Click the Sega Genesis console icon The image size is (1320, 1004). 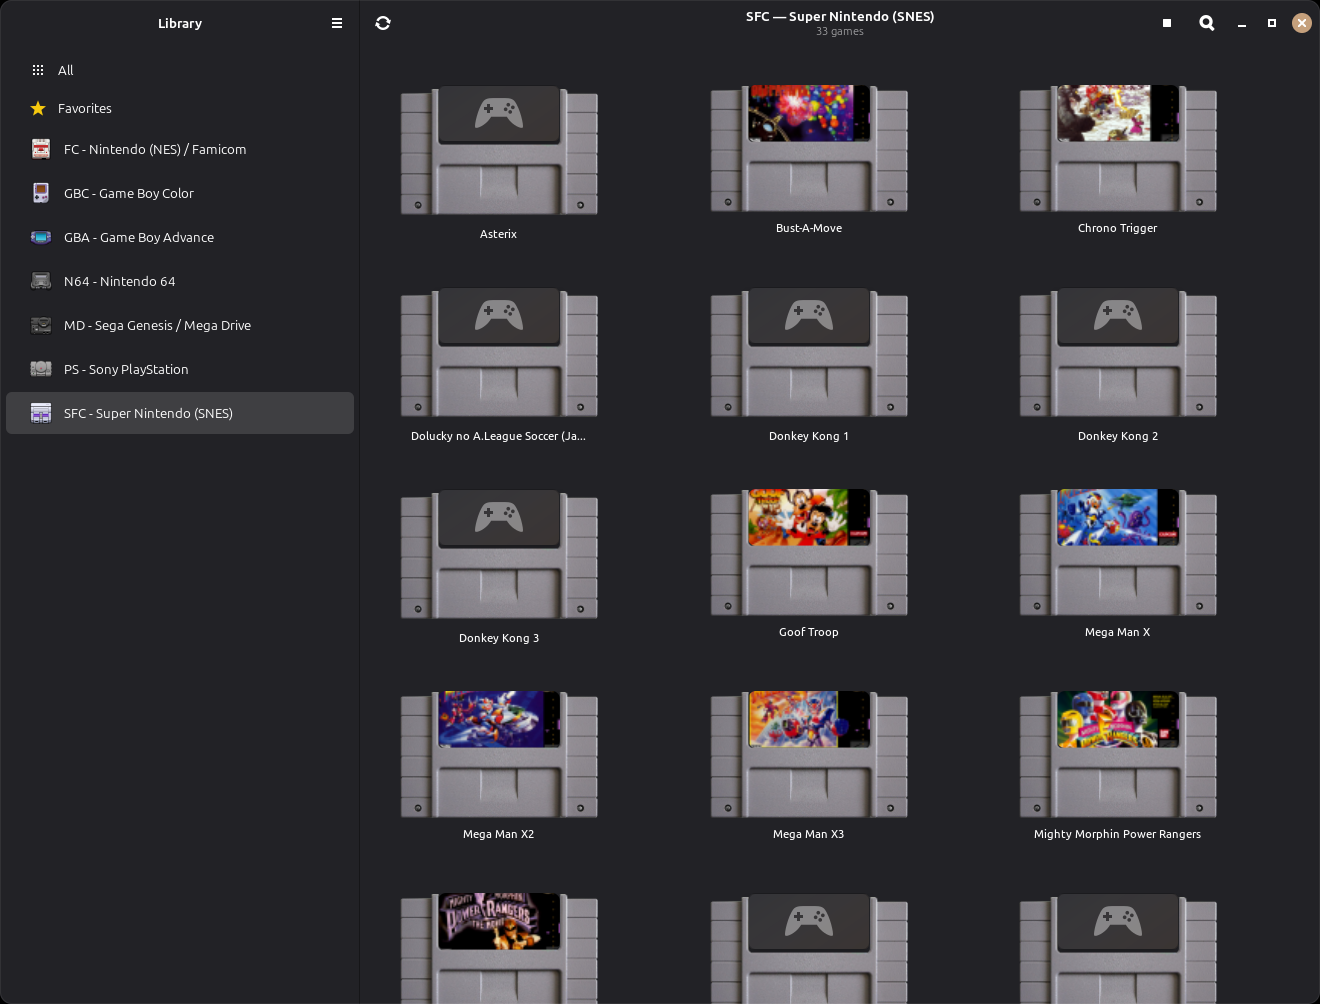(41, 325)
